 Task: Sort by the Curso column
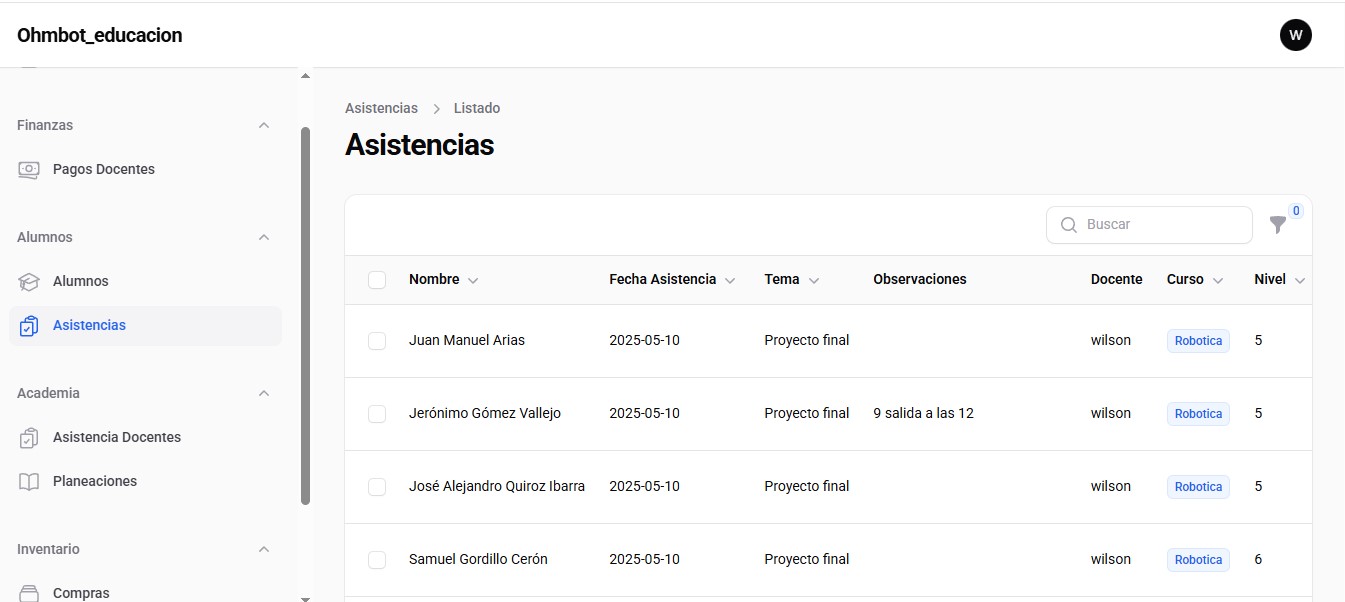(x=1195, y=280)
